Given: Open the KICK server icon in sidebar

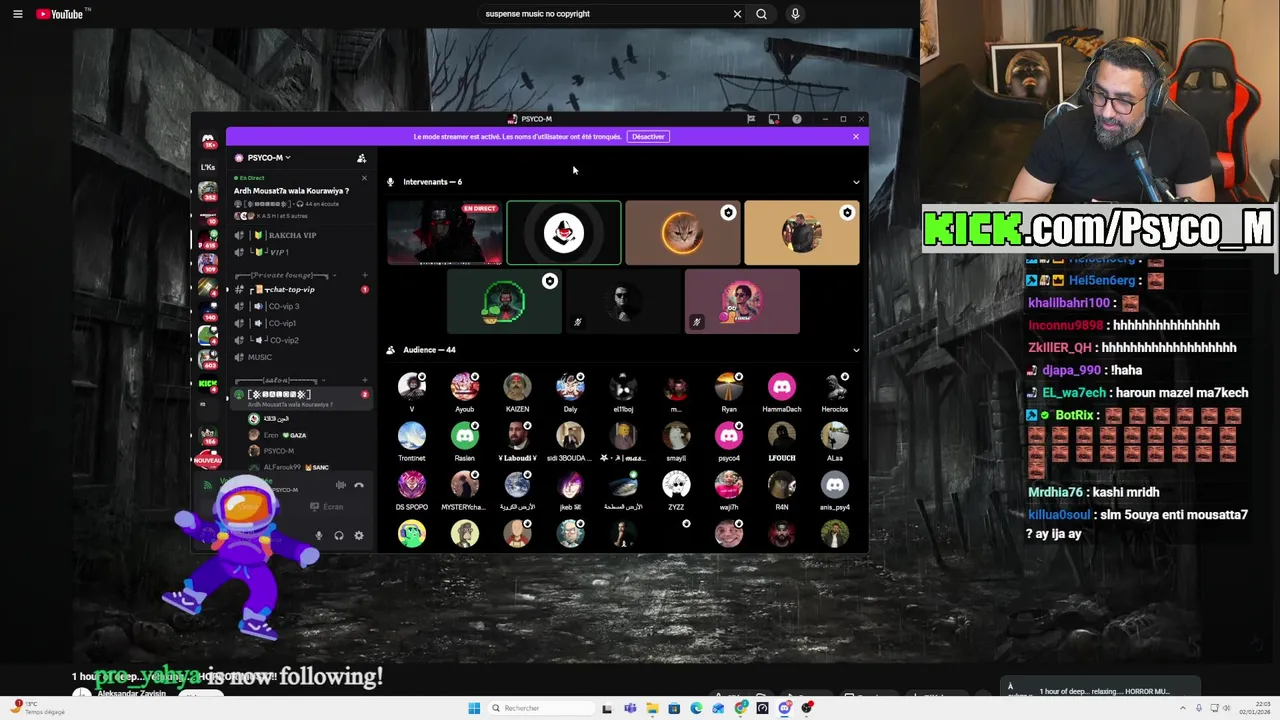Looking at the screenshot, I should point(208,385).
